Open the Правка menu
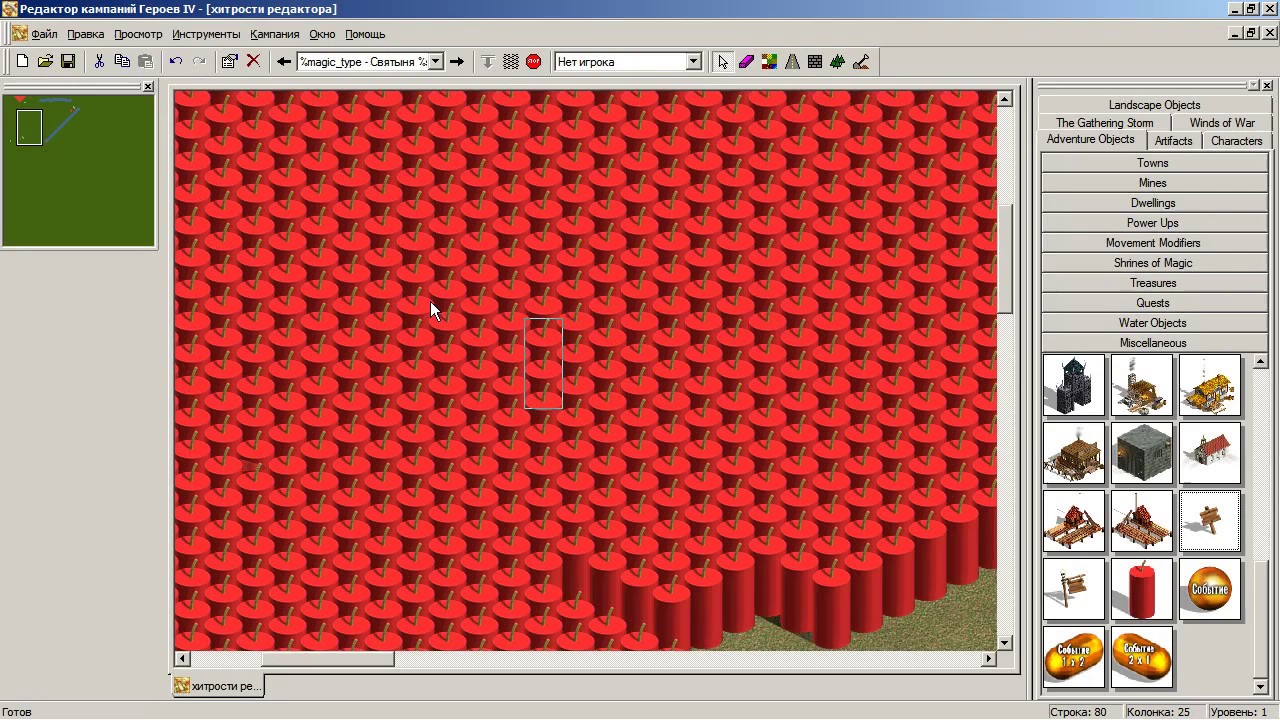Image resolution: width=1280 pixels, height=720 pixels. pyautogui.click(x=86, y=34)
